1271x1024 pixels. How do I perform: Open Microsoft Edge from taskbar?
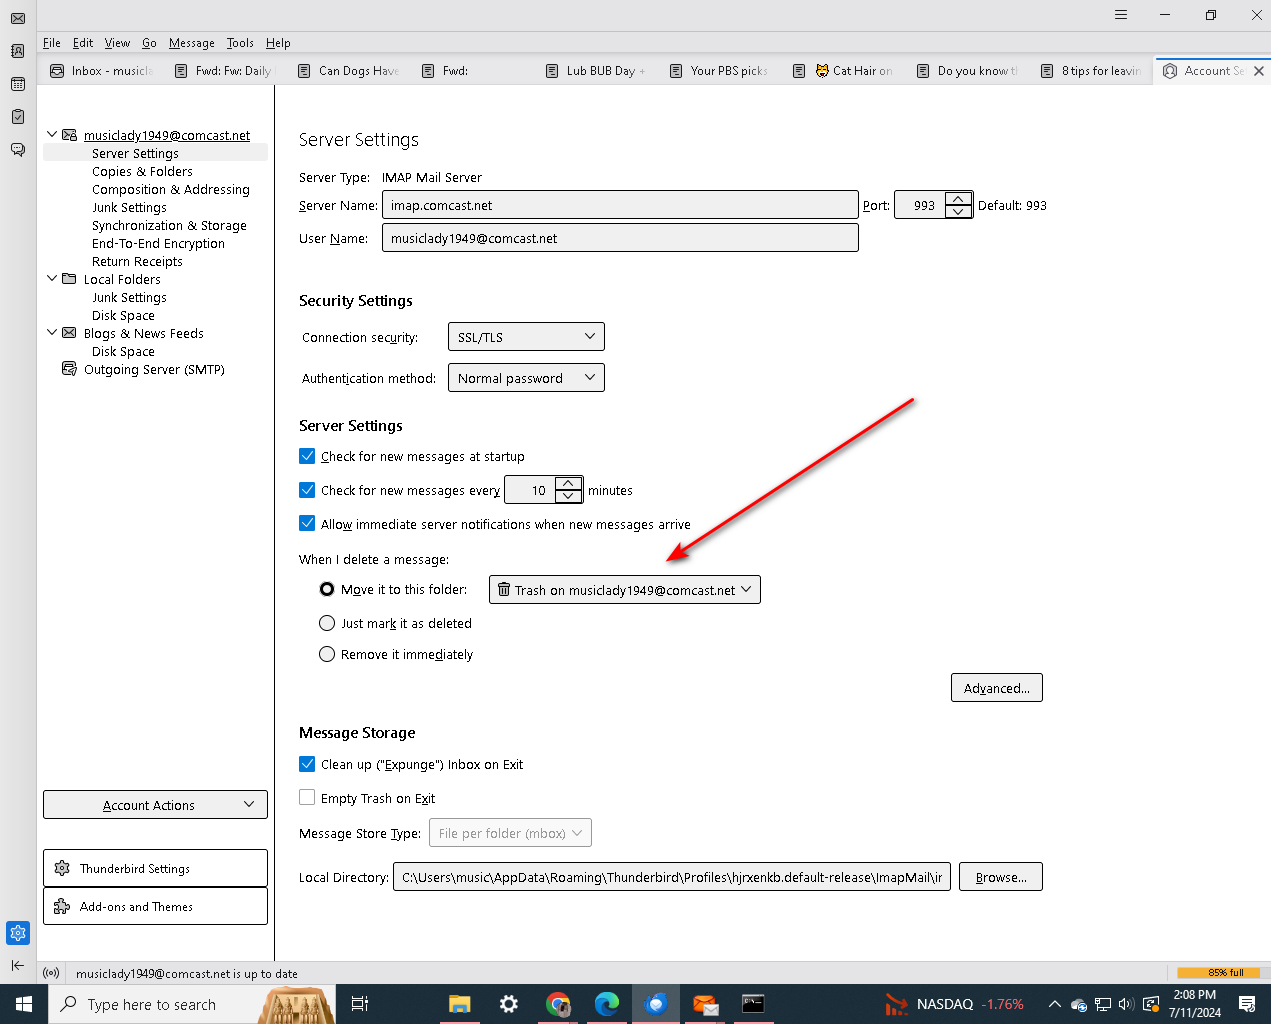(x=607, y=1004)
